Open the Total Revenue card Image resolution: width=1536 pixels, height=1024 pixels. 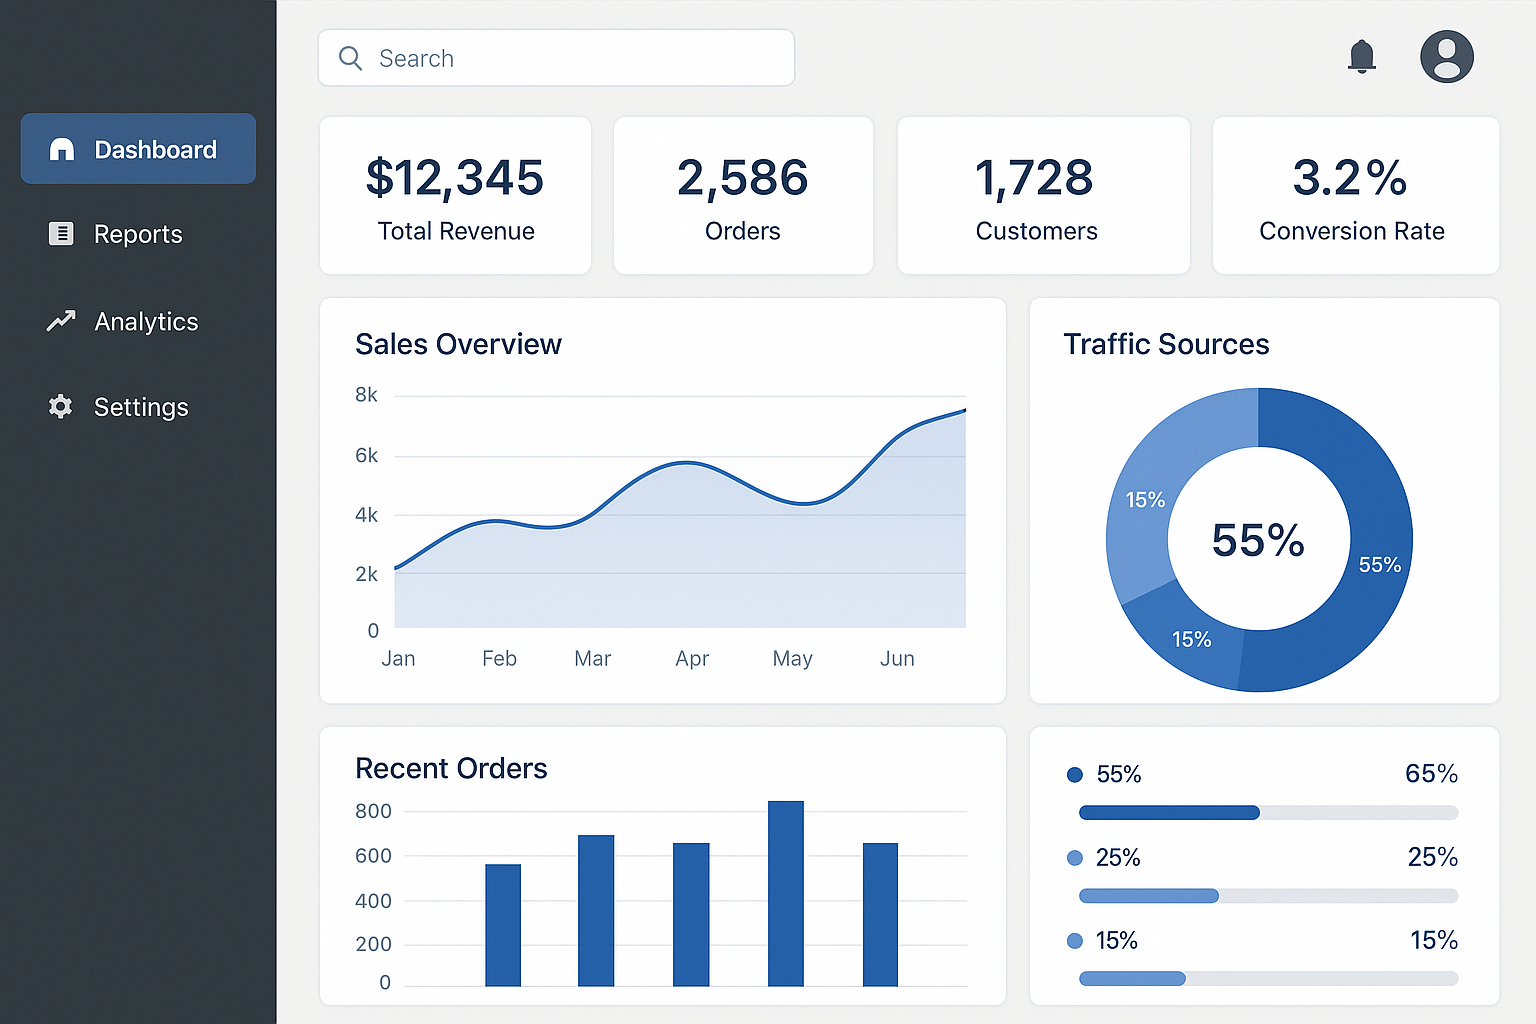(455, 196)
